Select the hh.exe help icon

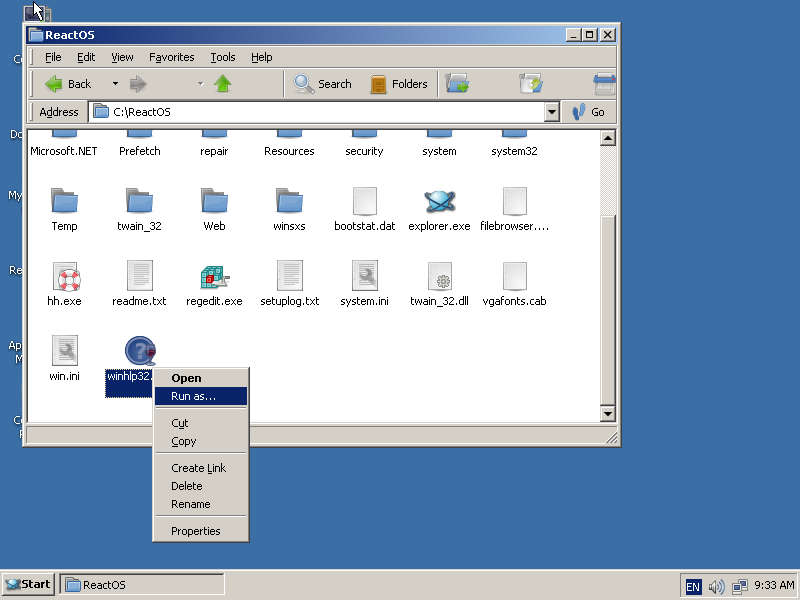point(65,276)
